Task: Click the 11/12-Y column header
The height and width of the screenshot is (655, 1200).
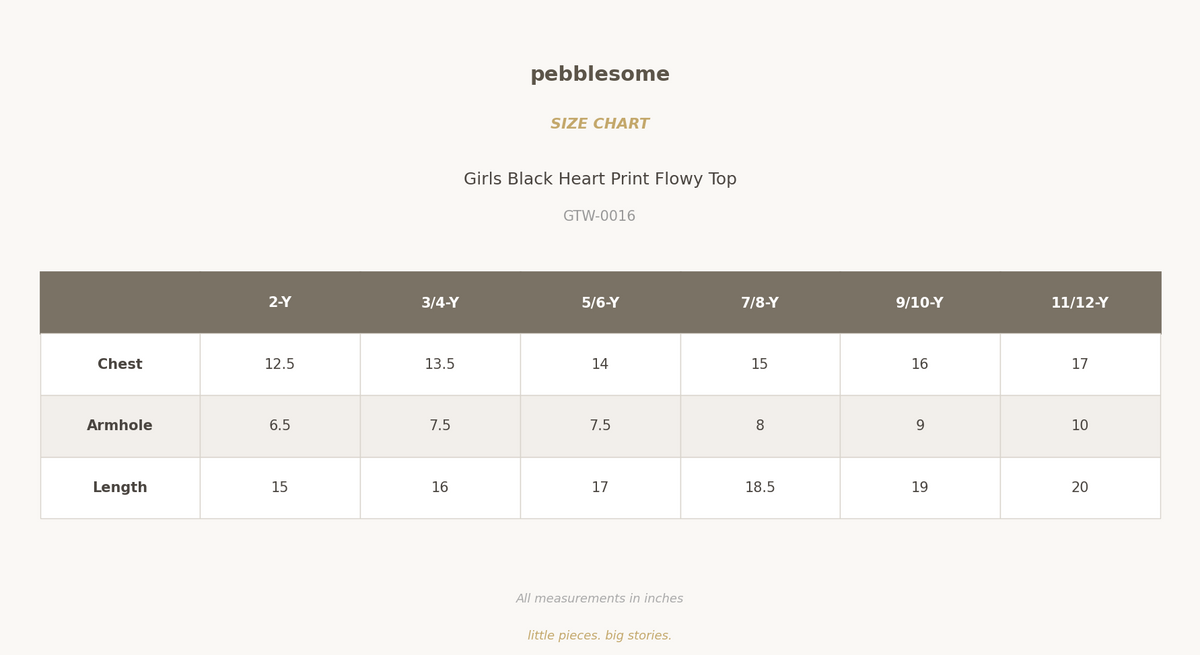Action: pos(1080,303)
